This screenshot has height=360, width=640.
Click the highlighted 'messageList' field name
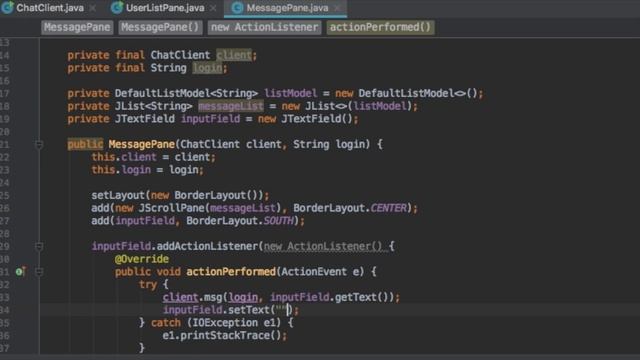(x=231, y=106)
